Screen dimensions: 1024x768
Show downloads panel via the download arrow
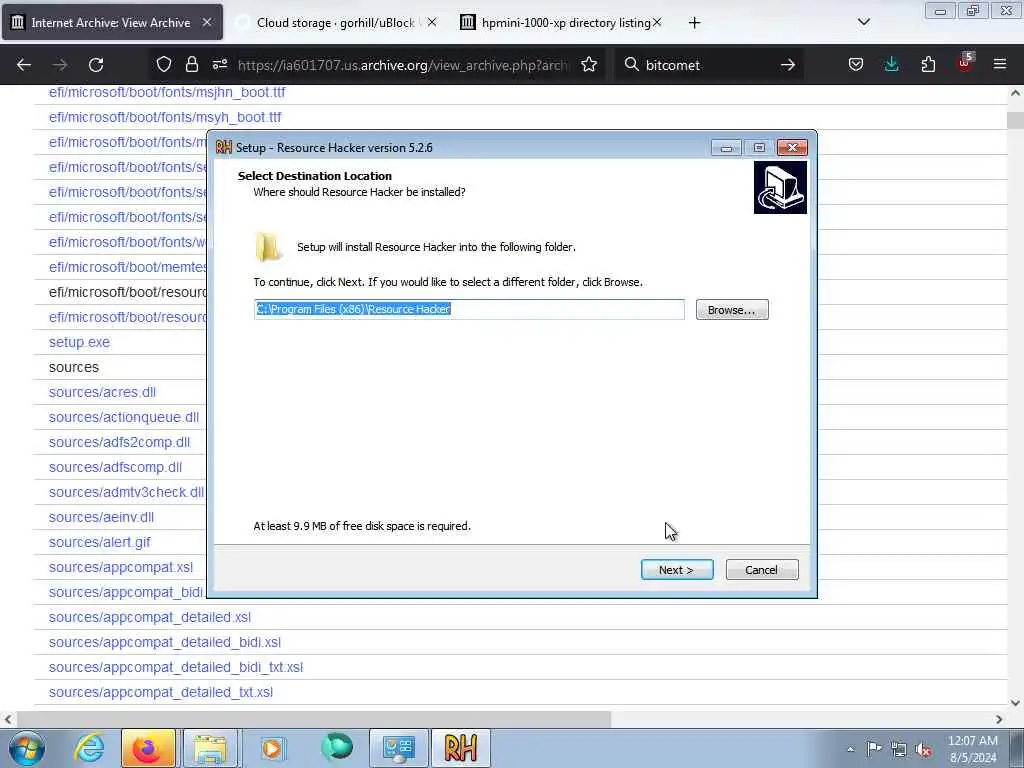point(891,64)
